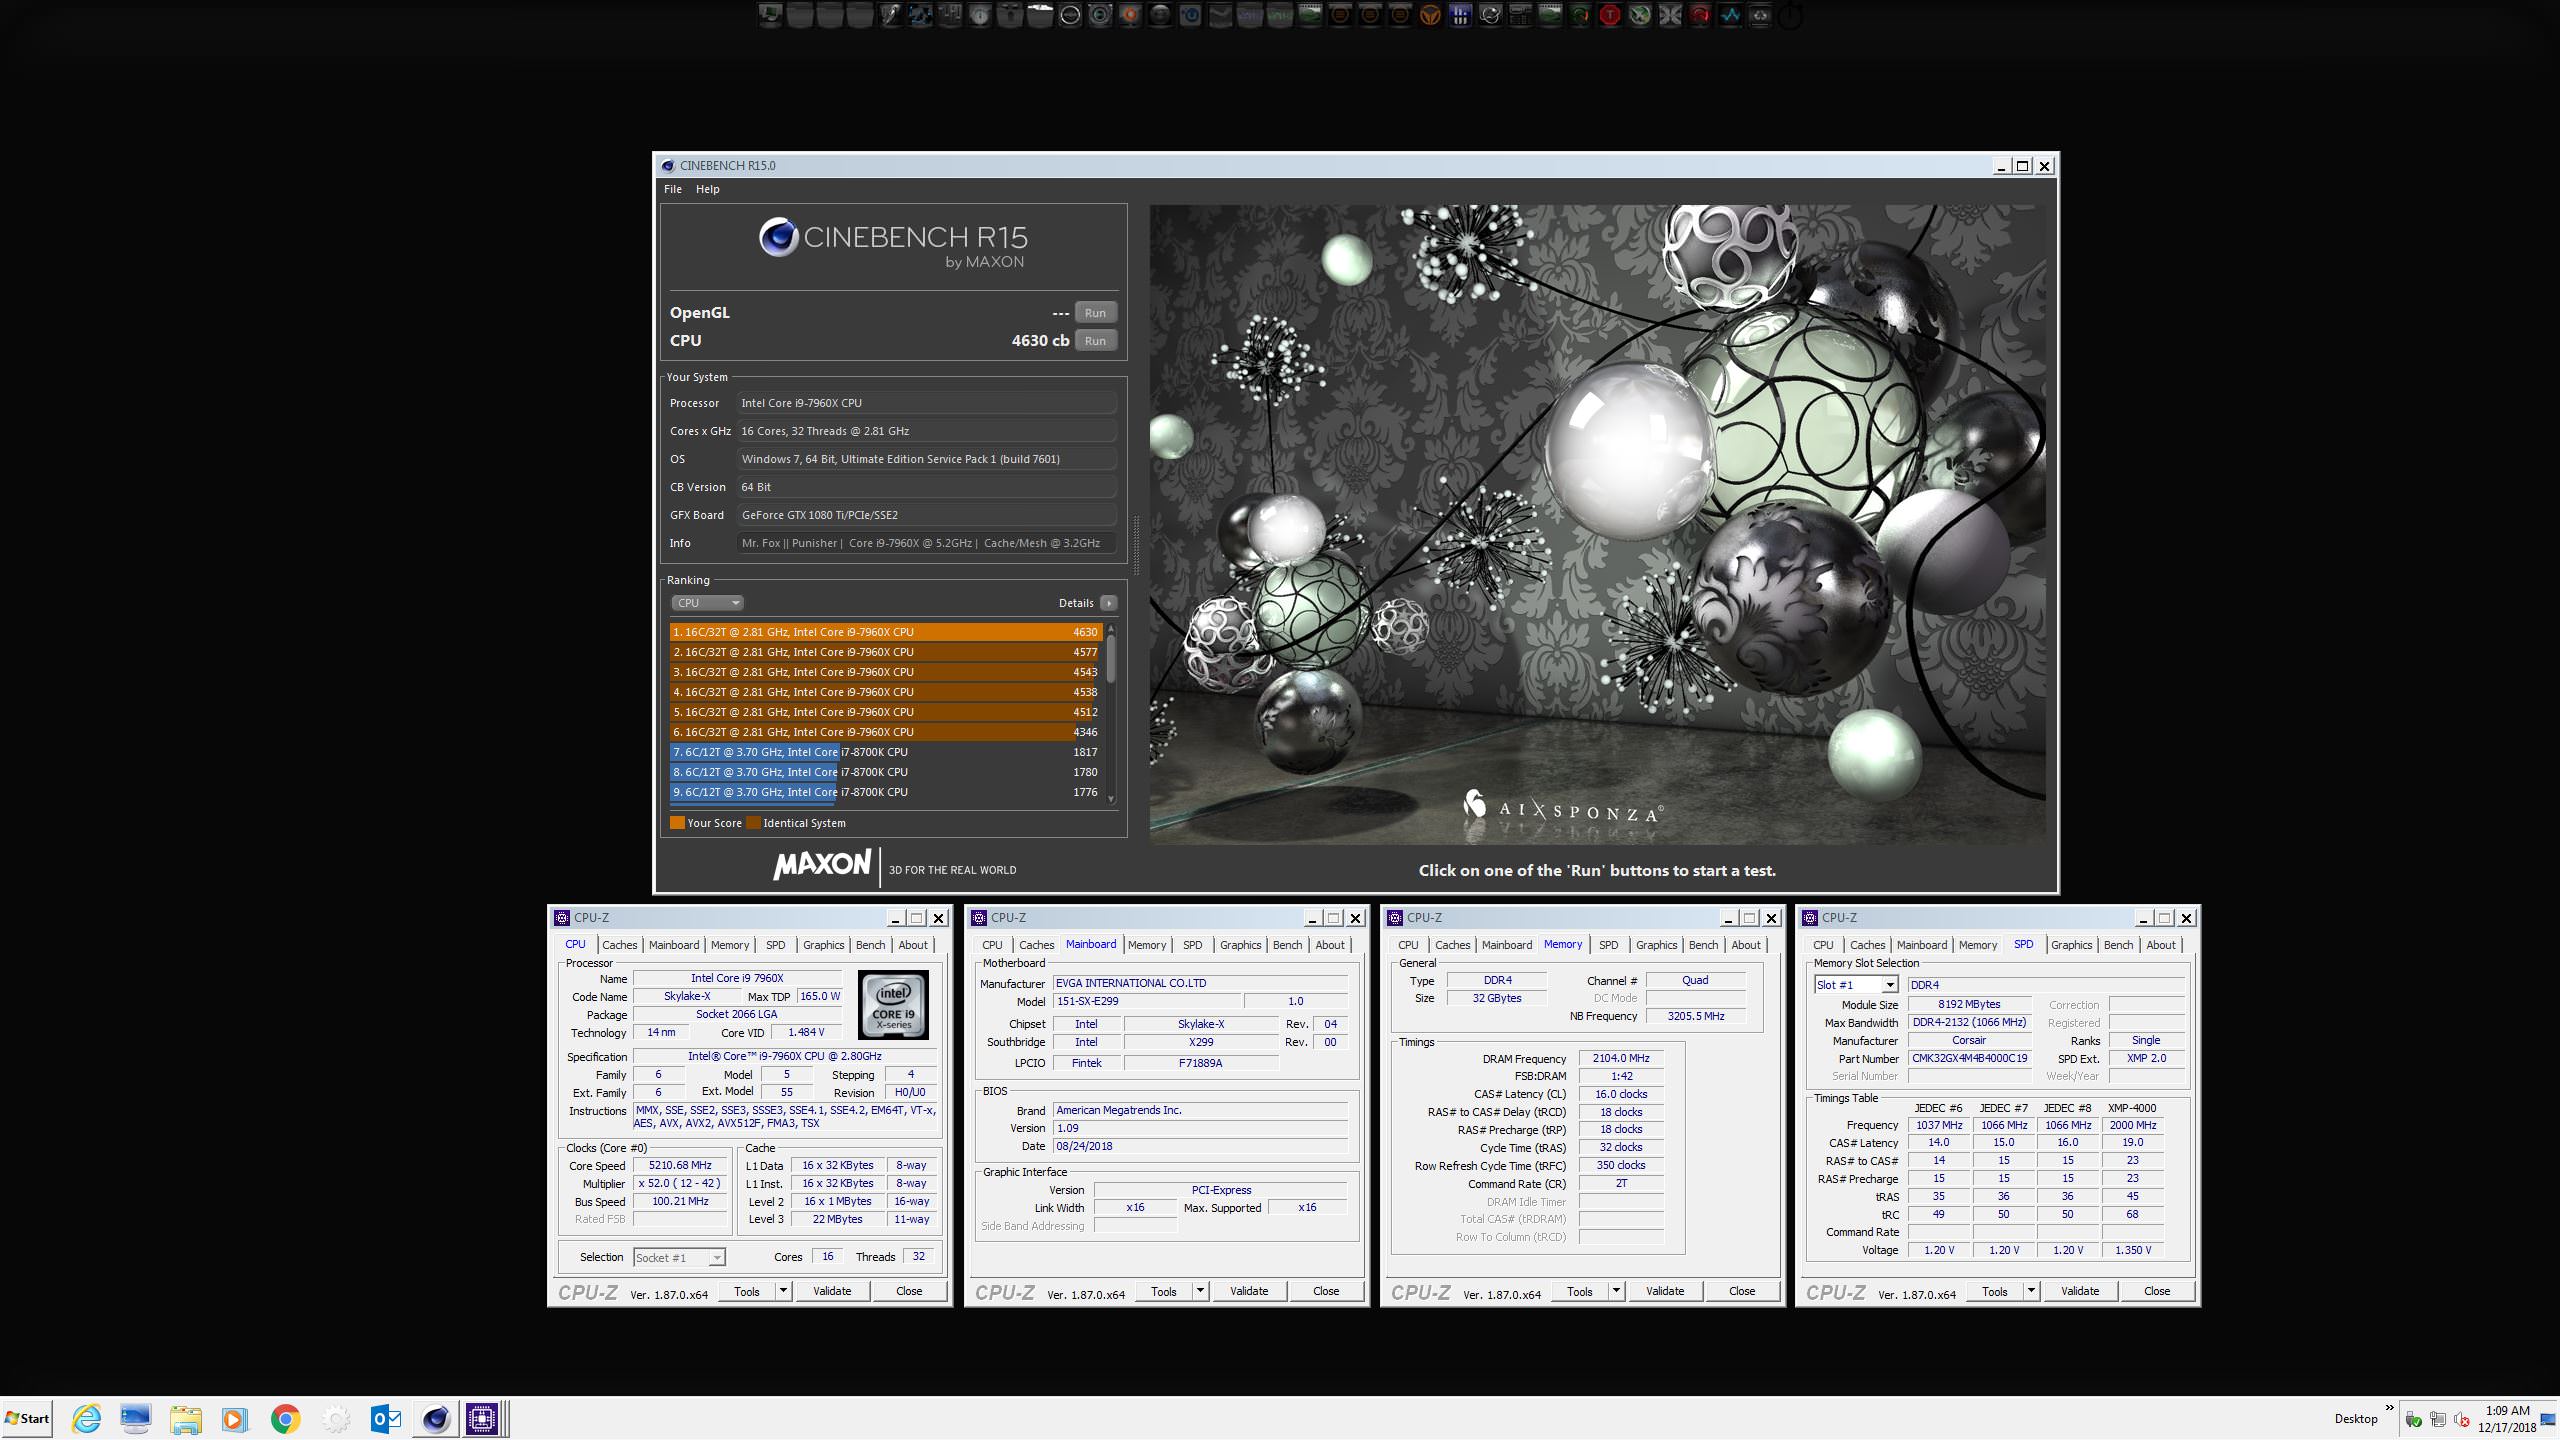Click the ranking list scrollbar thumb
The height and width of the screenshot is (1440, 2560).
click(x=1110, y=660)
